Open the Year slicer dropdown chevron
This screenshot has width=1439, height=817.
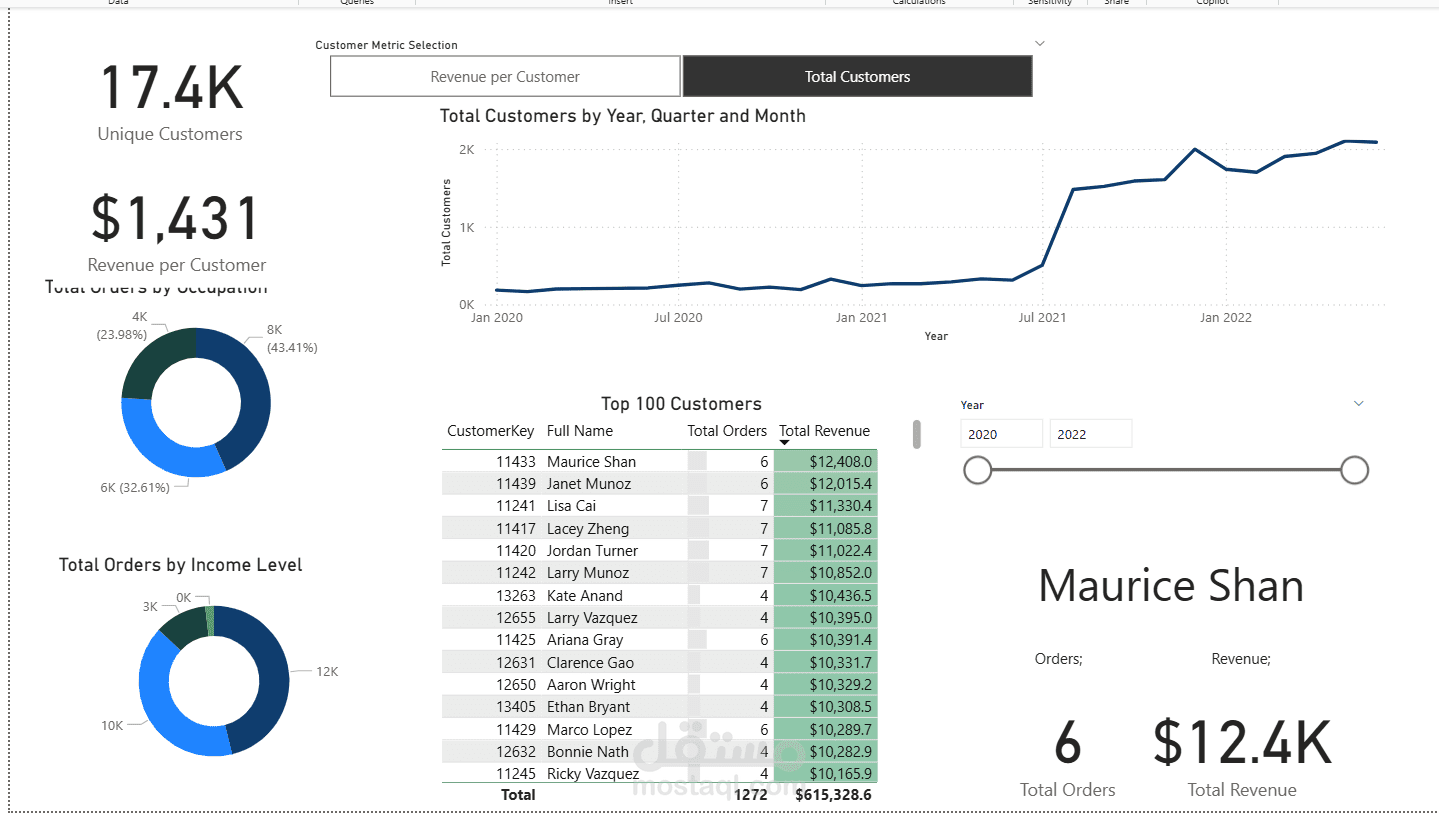tap(1359, 404)
